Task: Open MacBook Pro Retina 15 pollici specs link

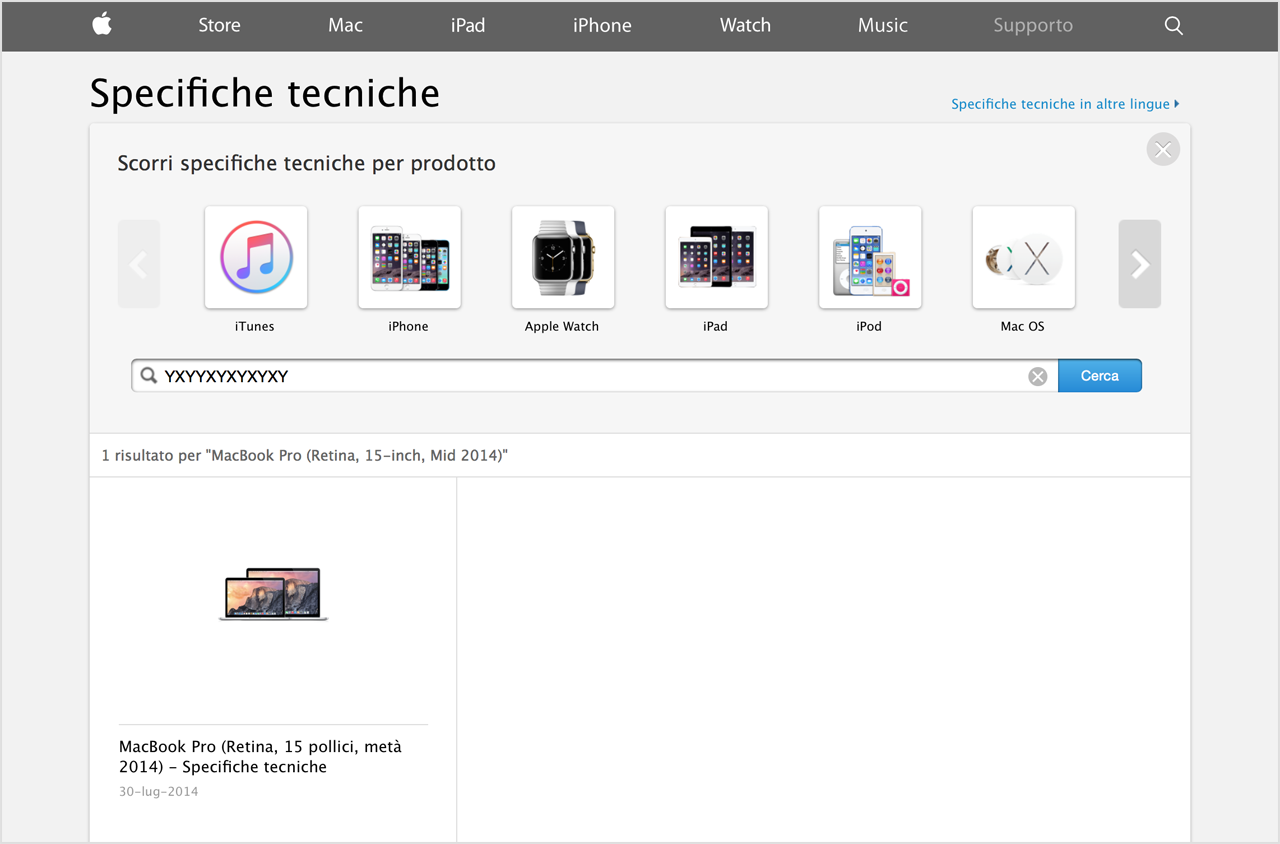Action: pyautogui.click(x=260, y=757)
